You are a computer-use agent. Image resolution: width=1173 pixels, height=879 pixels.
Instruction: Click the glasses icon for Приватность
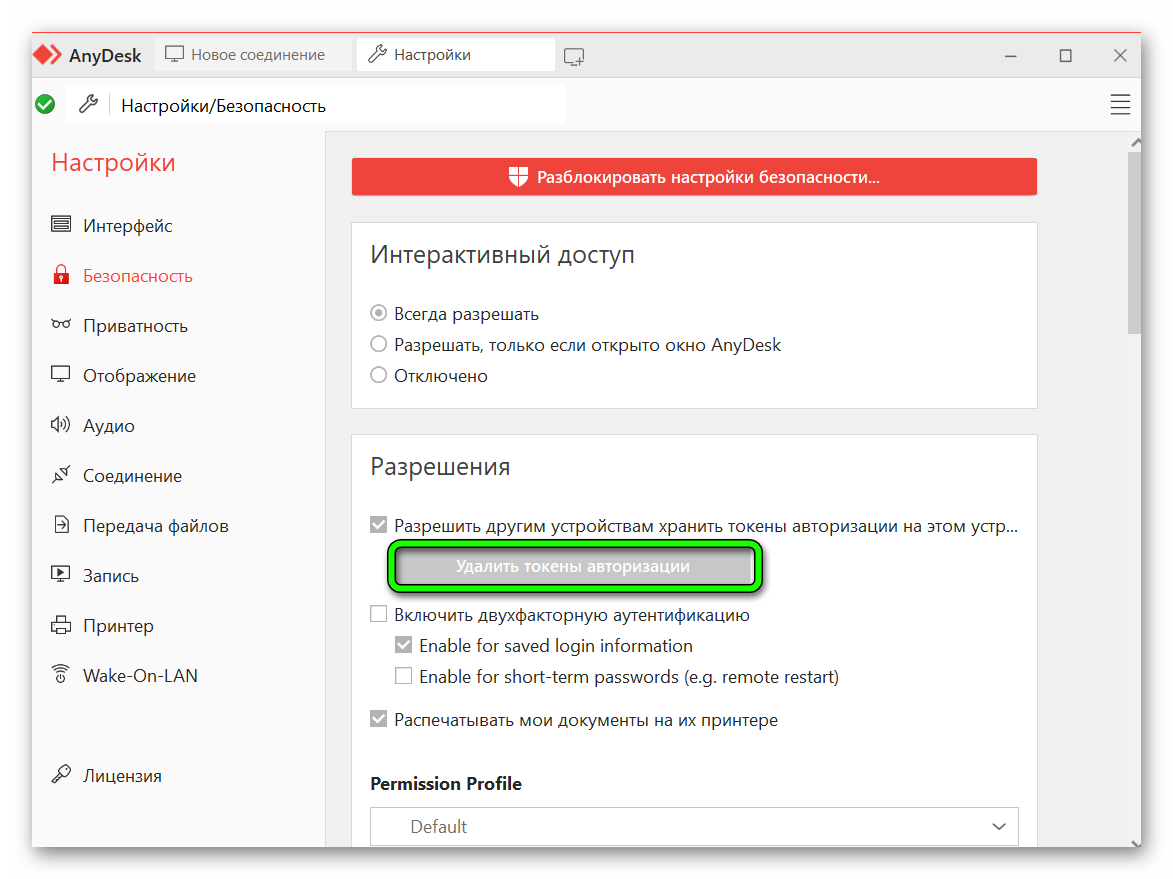(61, 325)
